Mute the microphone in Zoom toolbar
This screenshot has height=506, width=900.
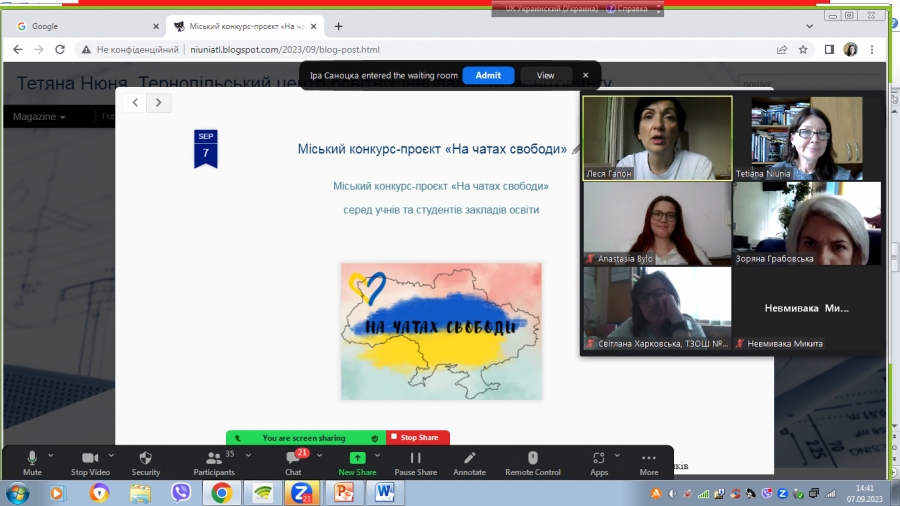[32, 459]
